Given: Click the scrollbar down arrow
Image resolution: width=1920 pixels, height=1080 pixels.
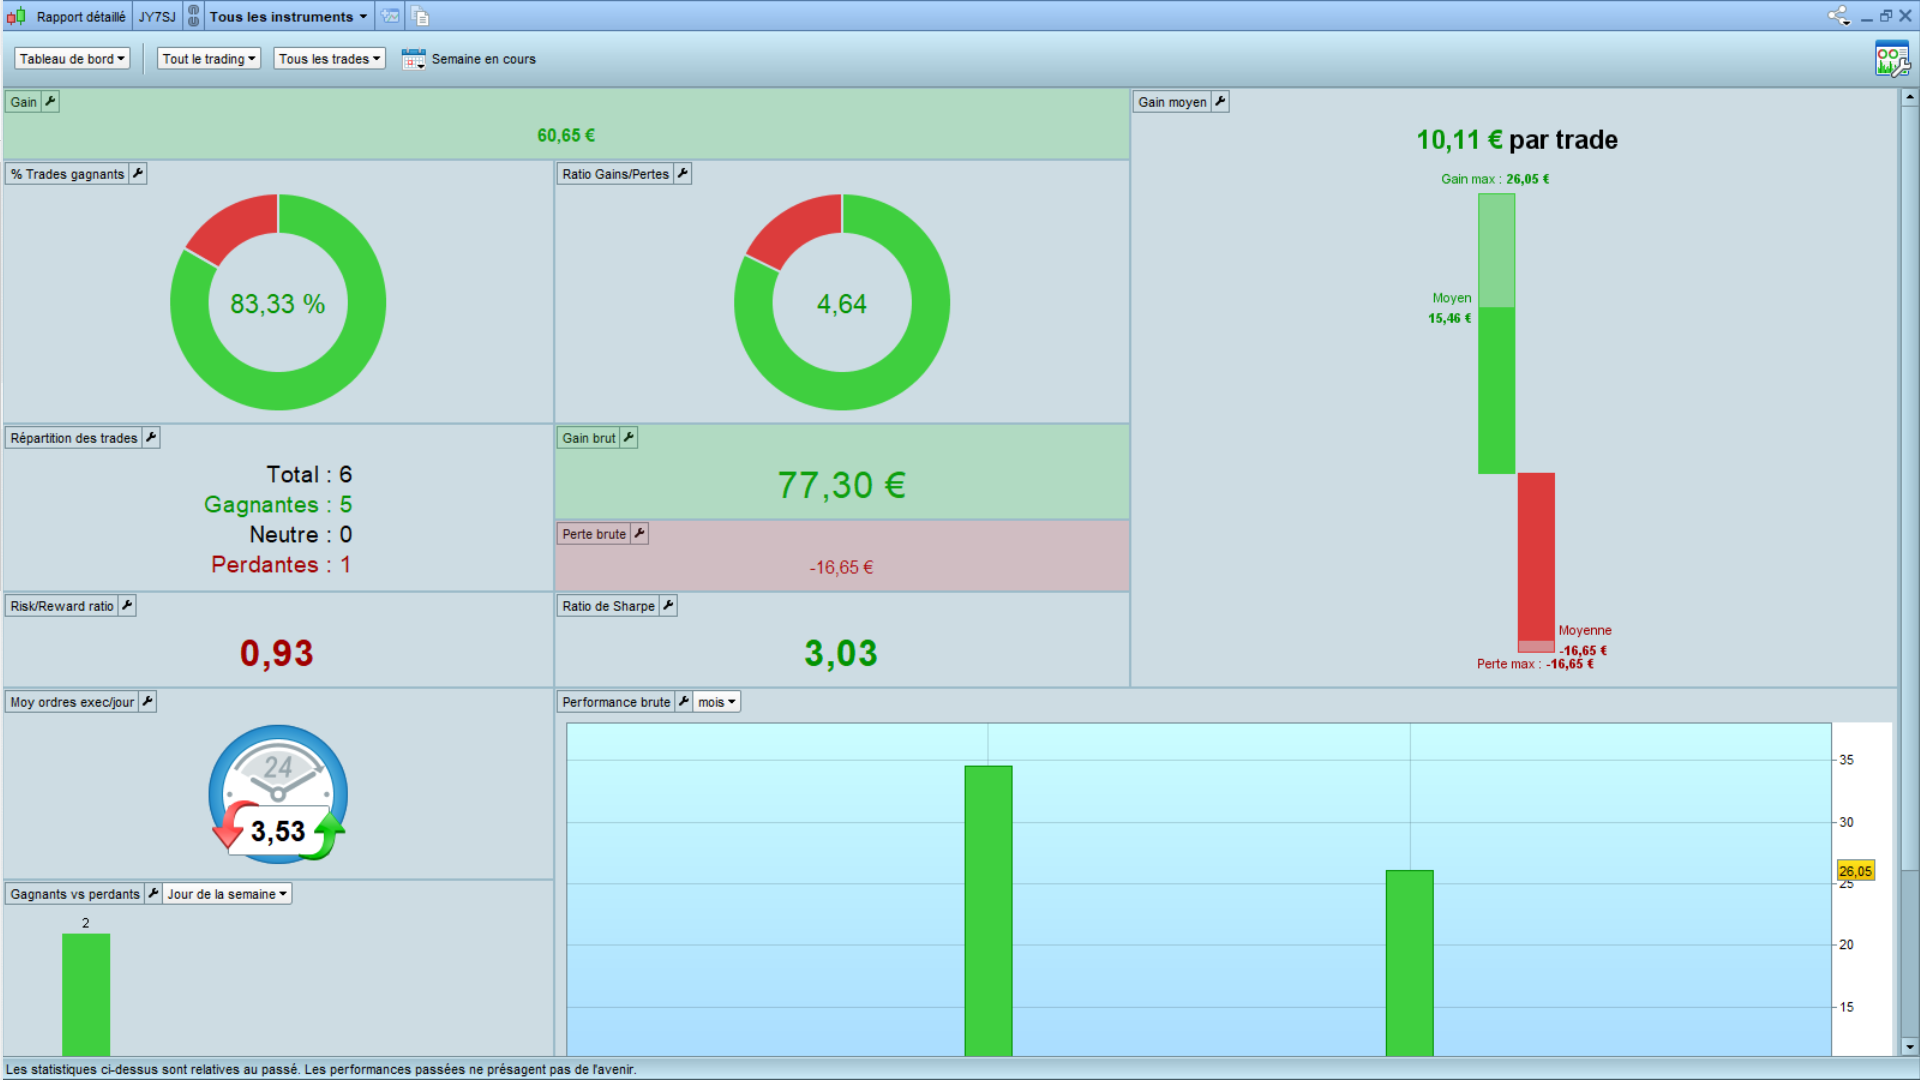Looking at the screenshot, I should 1909,1047.
